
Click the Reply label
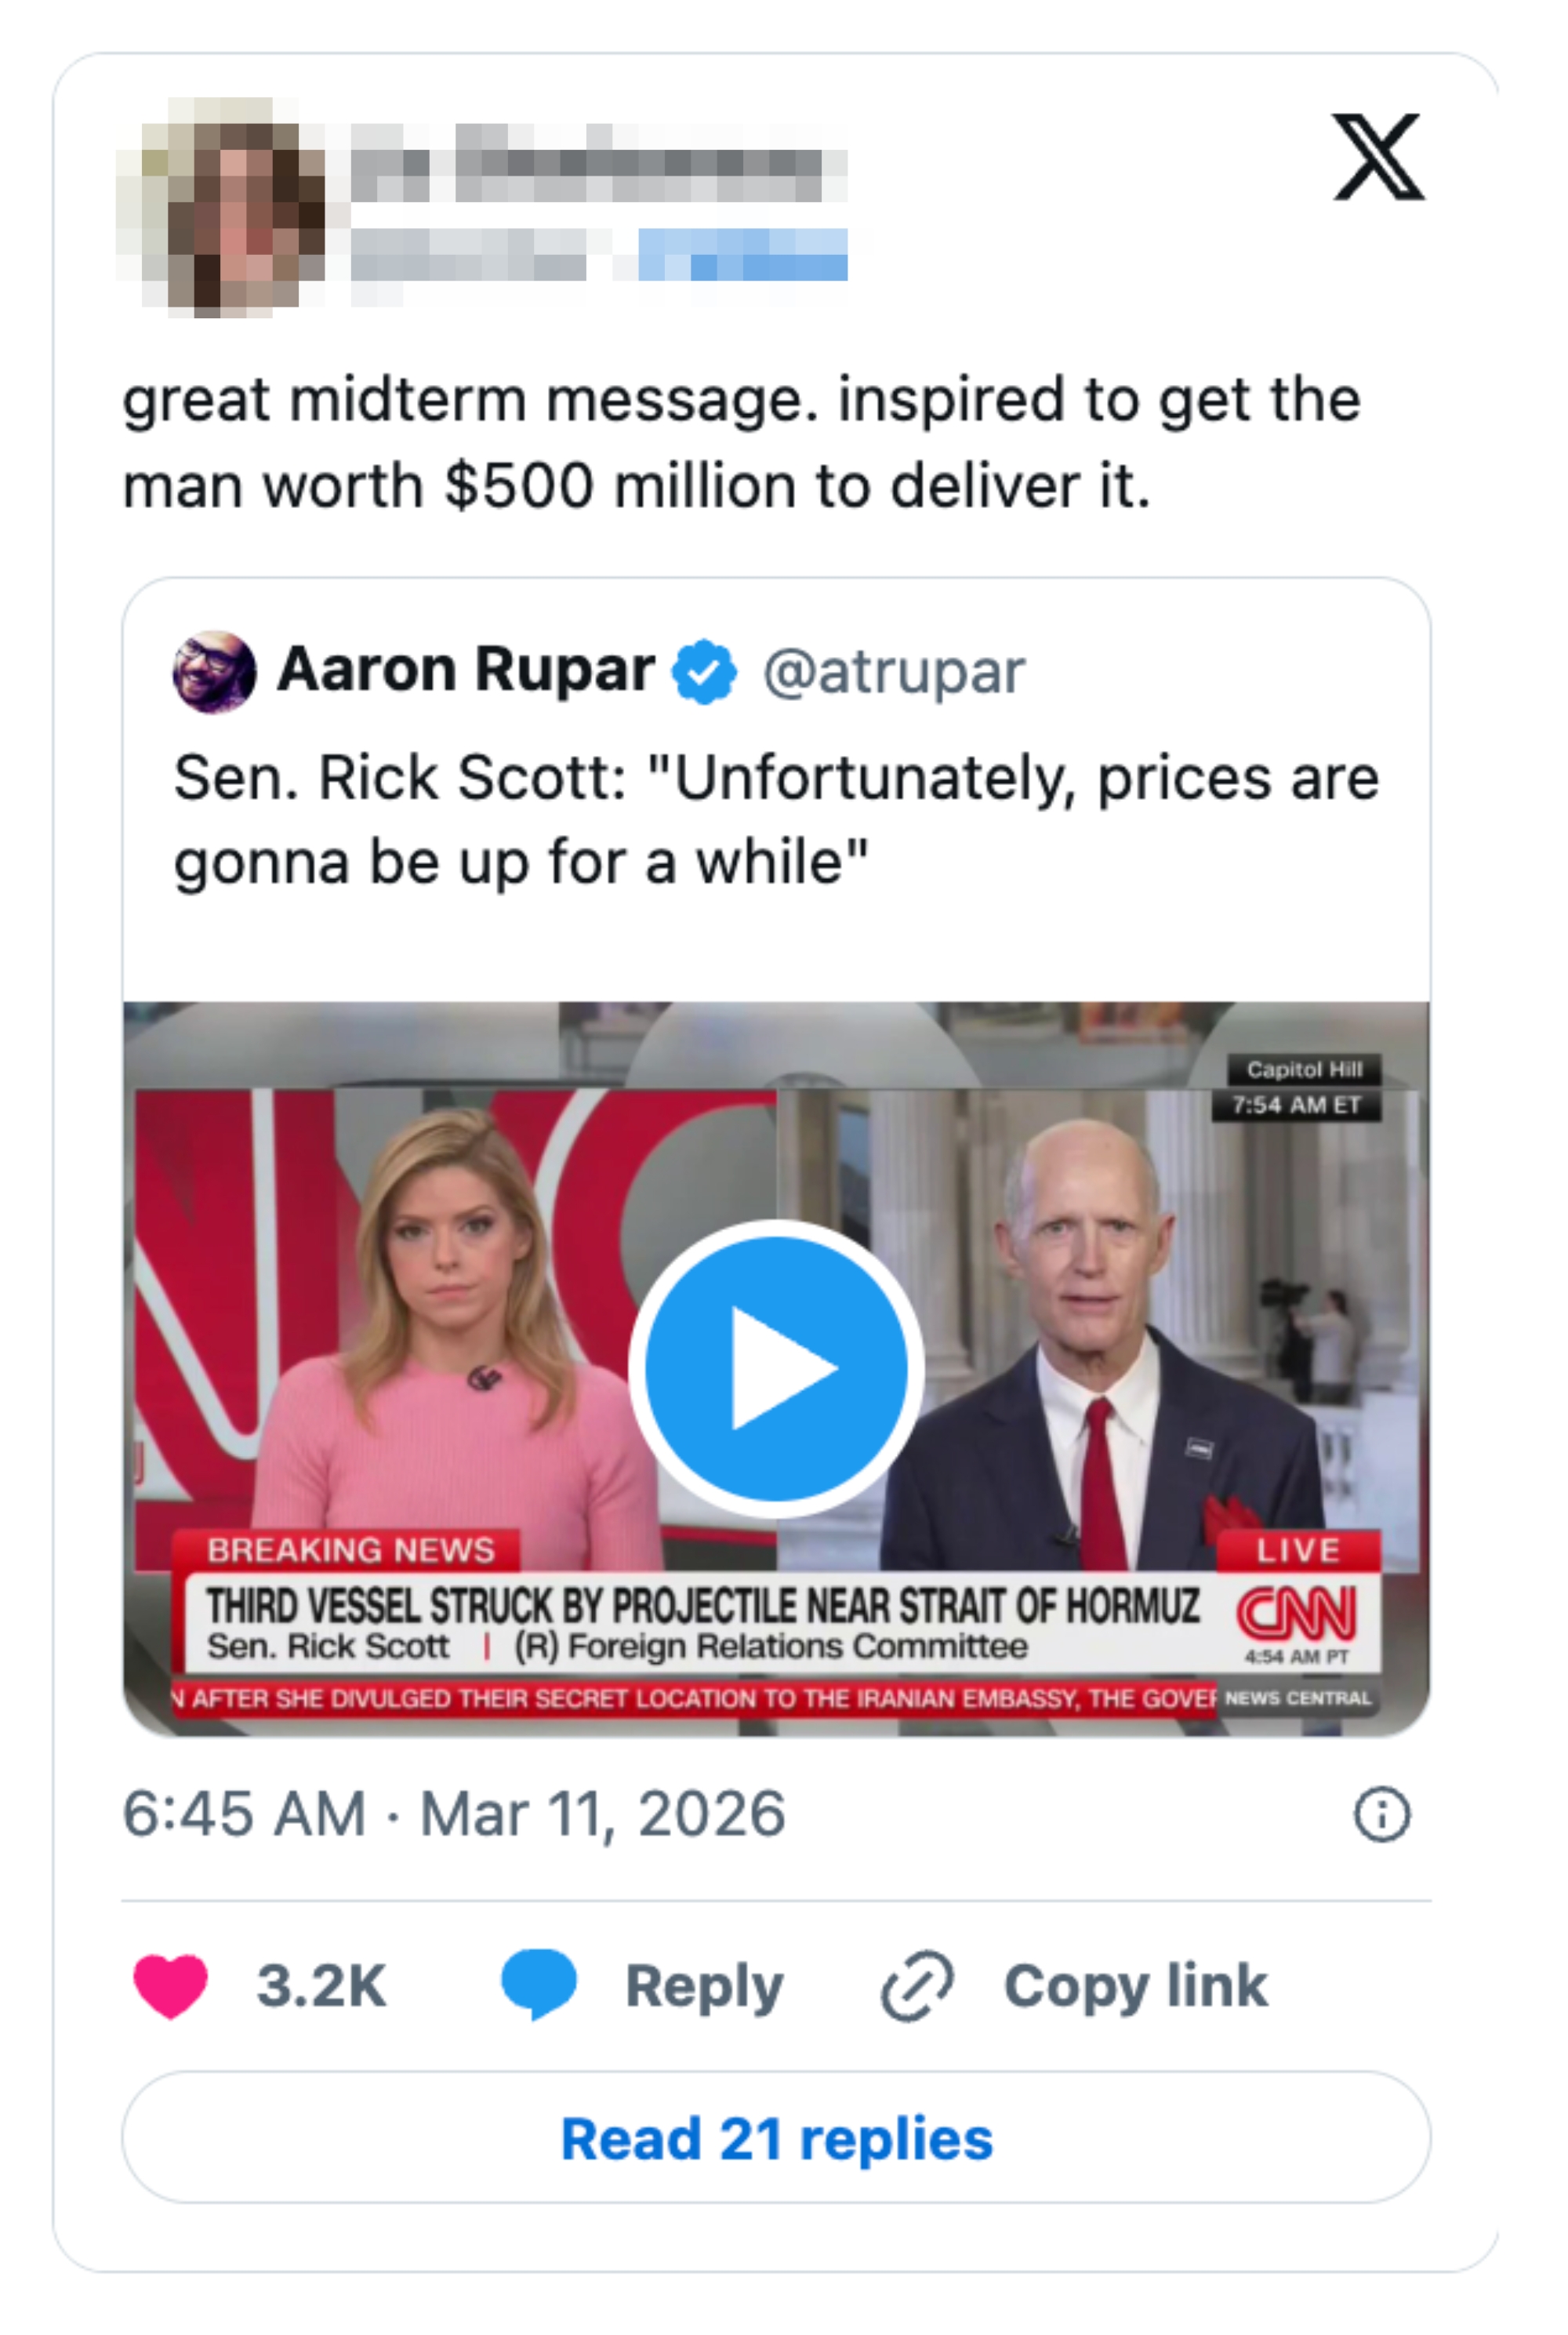pos(704,1985)
